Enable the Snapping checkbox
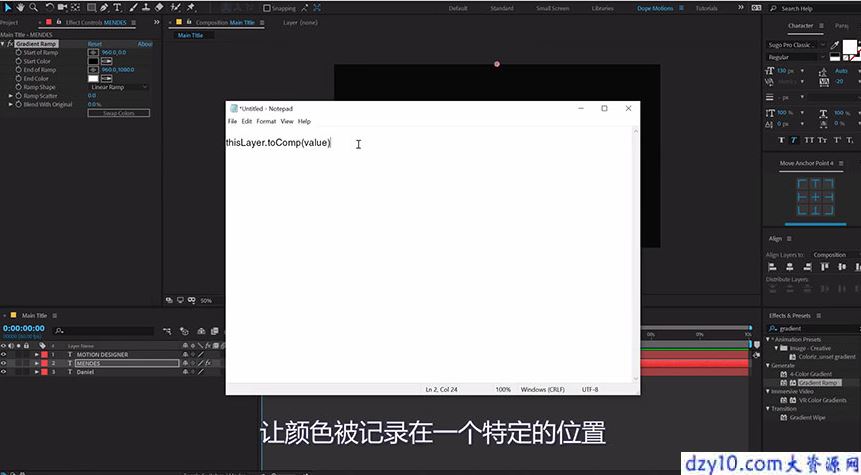 [x=267, y=8]
